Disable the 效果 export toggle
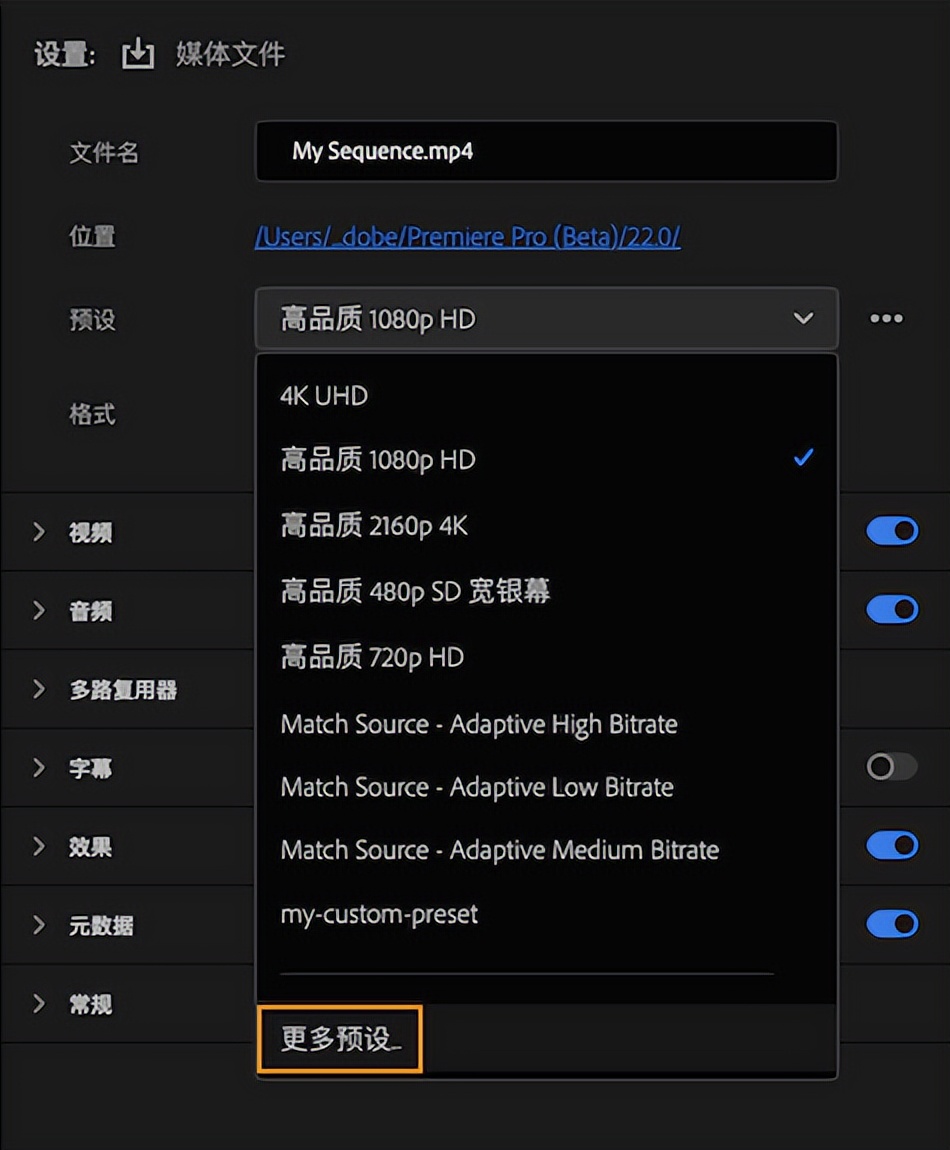The image size is (950, 1150). point(891,845)
